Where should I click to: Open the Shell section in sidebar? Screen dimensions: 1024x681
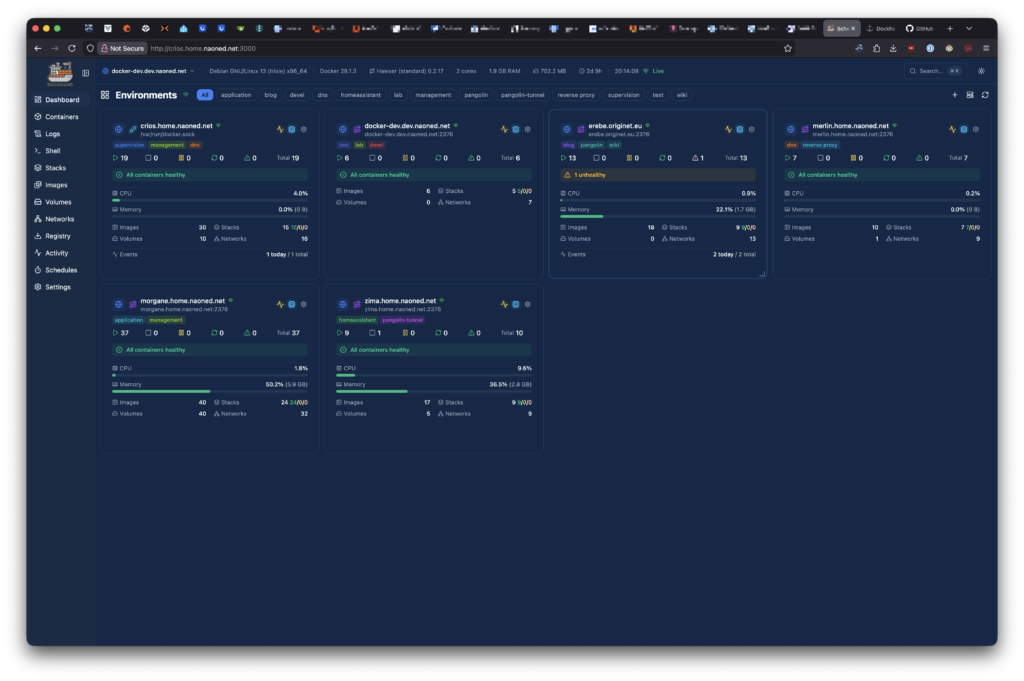53,151
